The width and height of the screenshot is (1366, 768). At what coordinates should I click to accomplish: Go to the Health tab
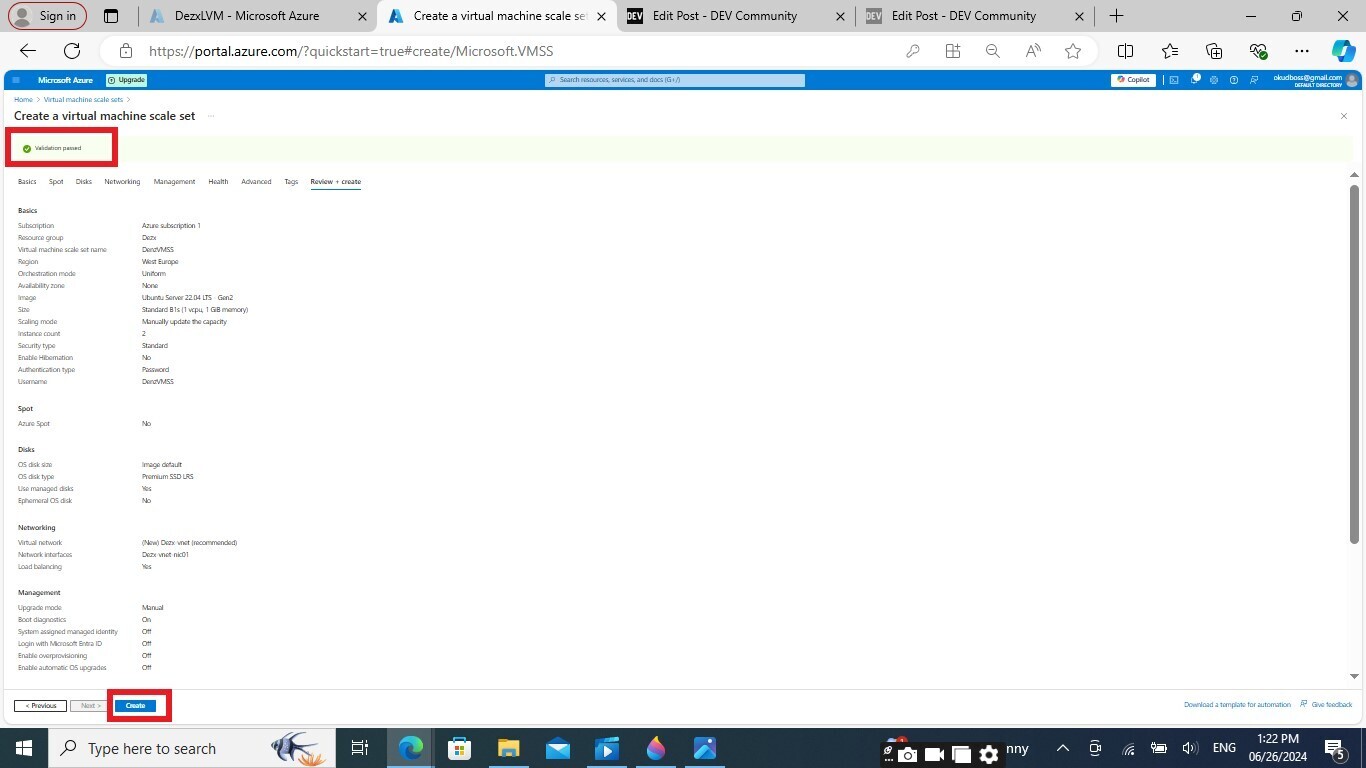(218, 182)
